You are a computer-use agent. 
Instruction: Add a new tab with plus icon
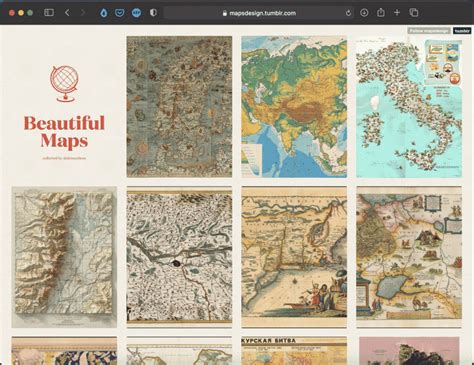pos(397,13)
